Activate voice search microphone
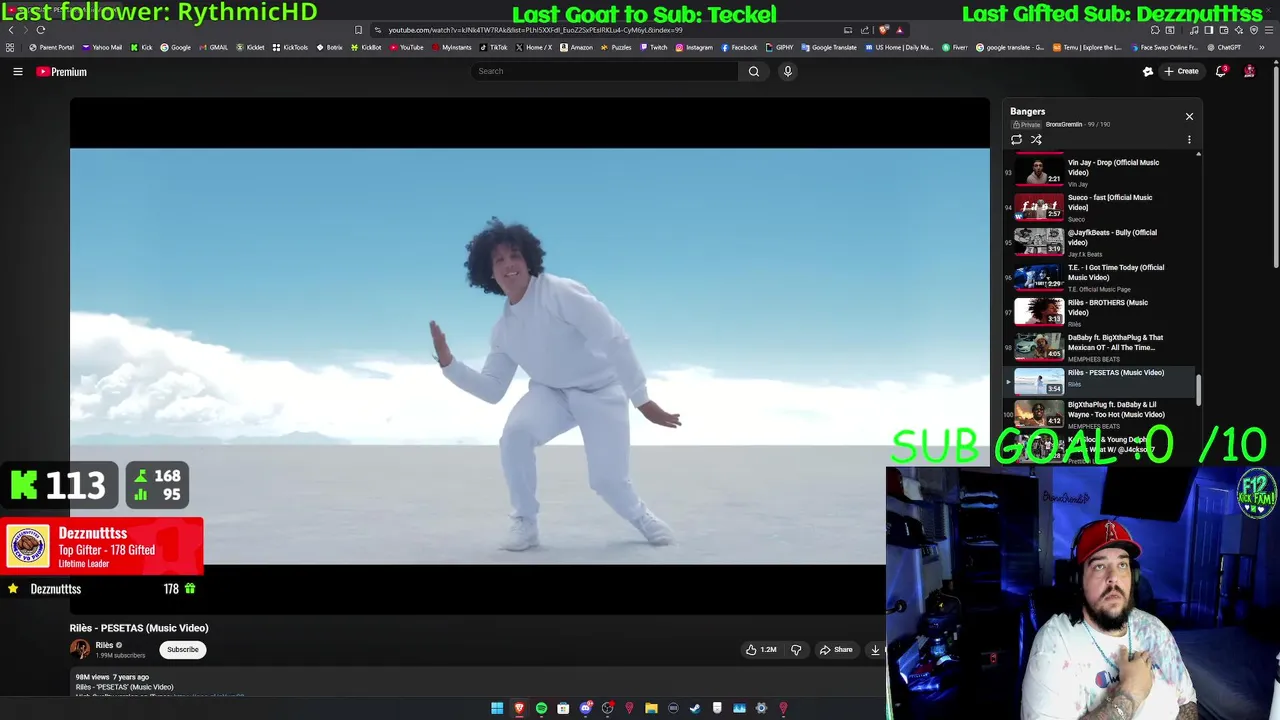 pyautogui.click(x=788, y=71)
